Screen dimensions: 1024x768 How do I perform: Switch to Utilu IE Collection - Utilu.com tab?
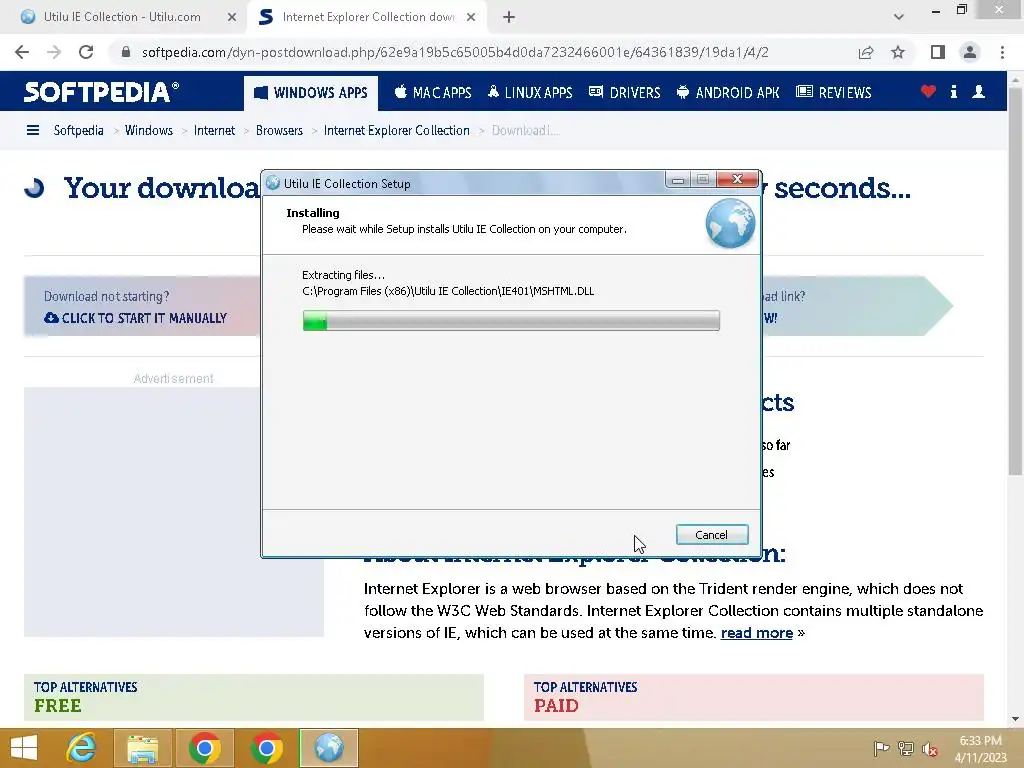pyautogui.click(x=122, y=17)
